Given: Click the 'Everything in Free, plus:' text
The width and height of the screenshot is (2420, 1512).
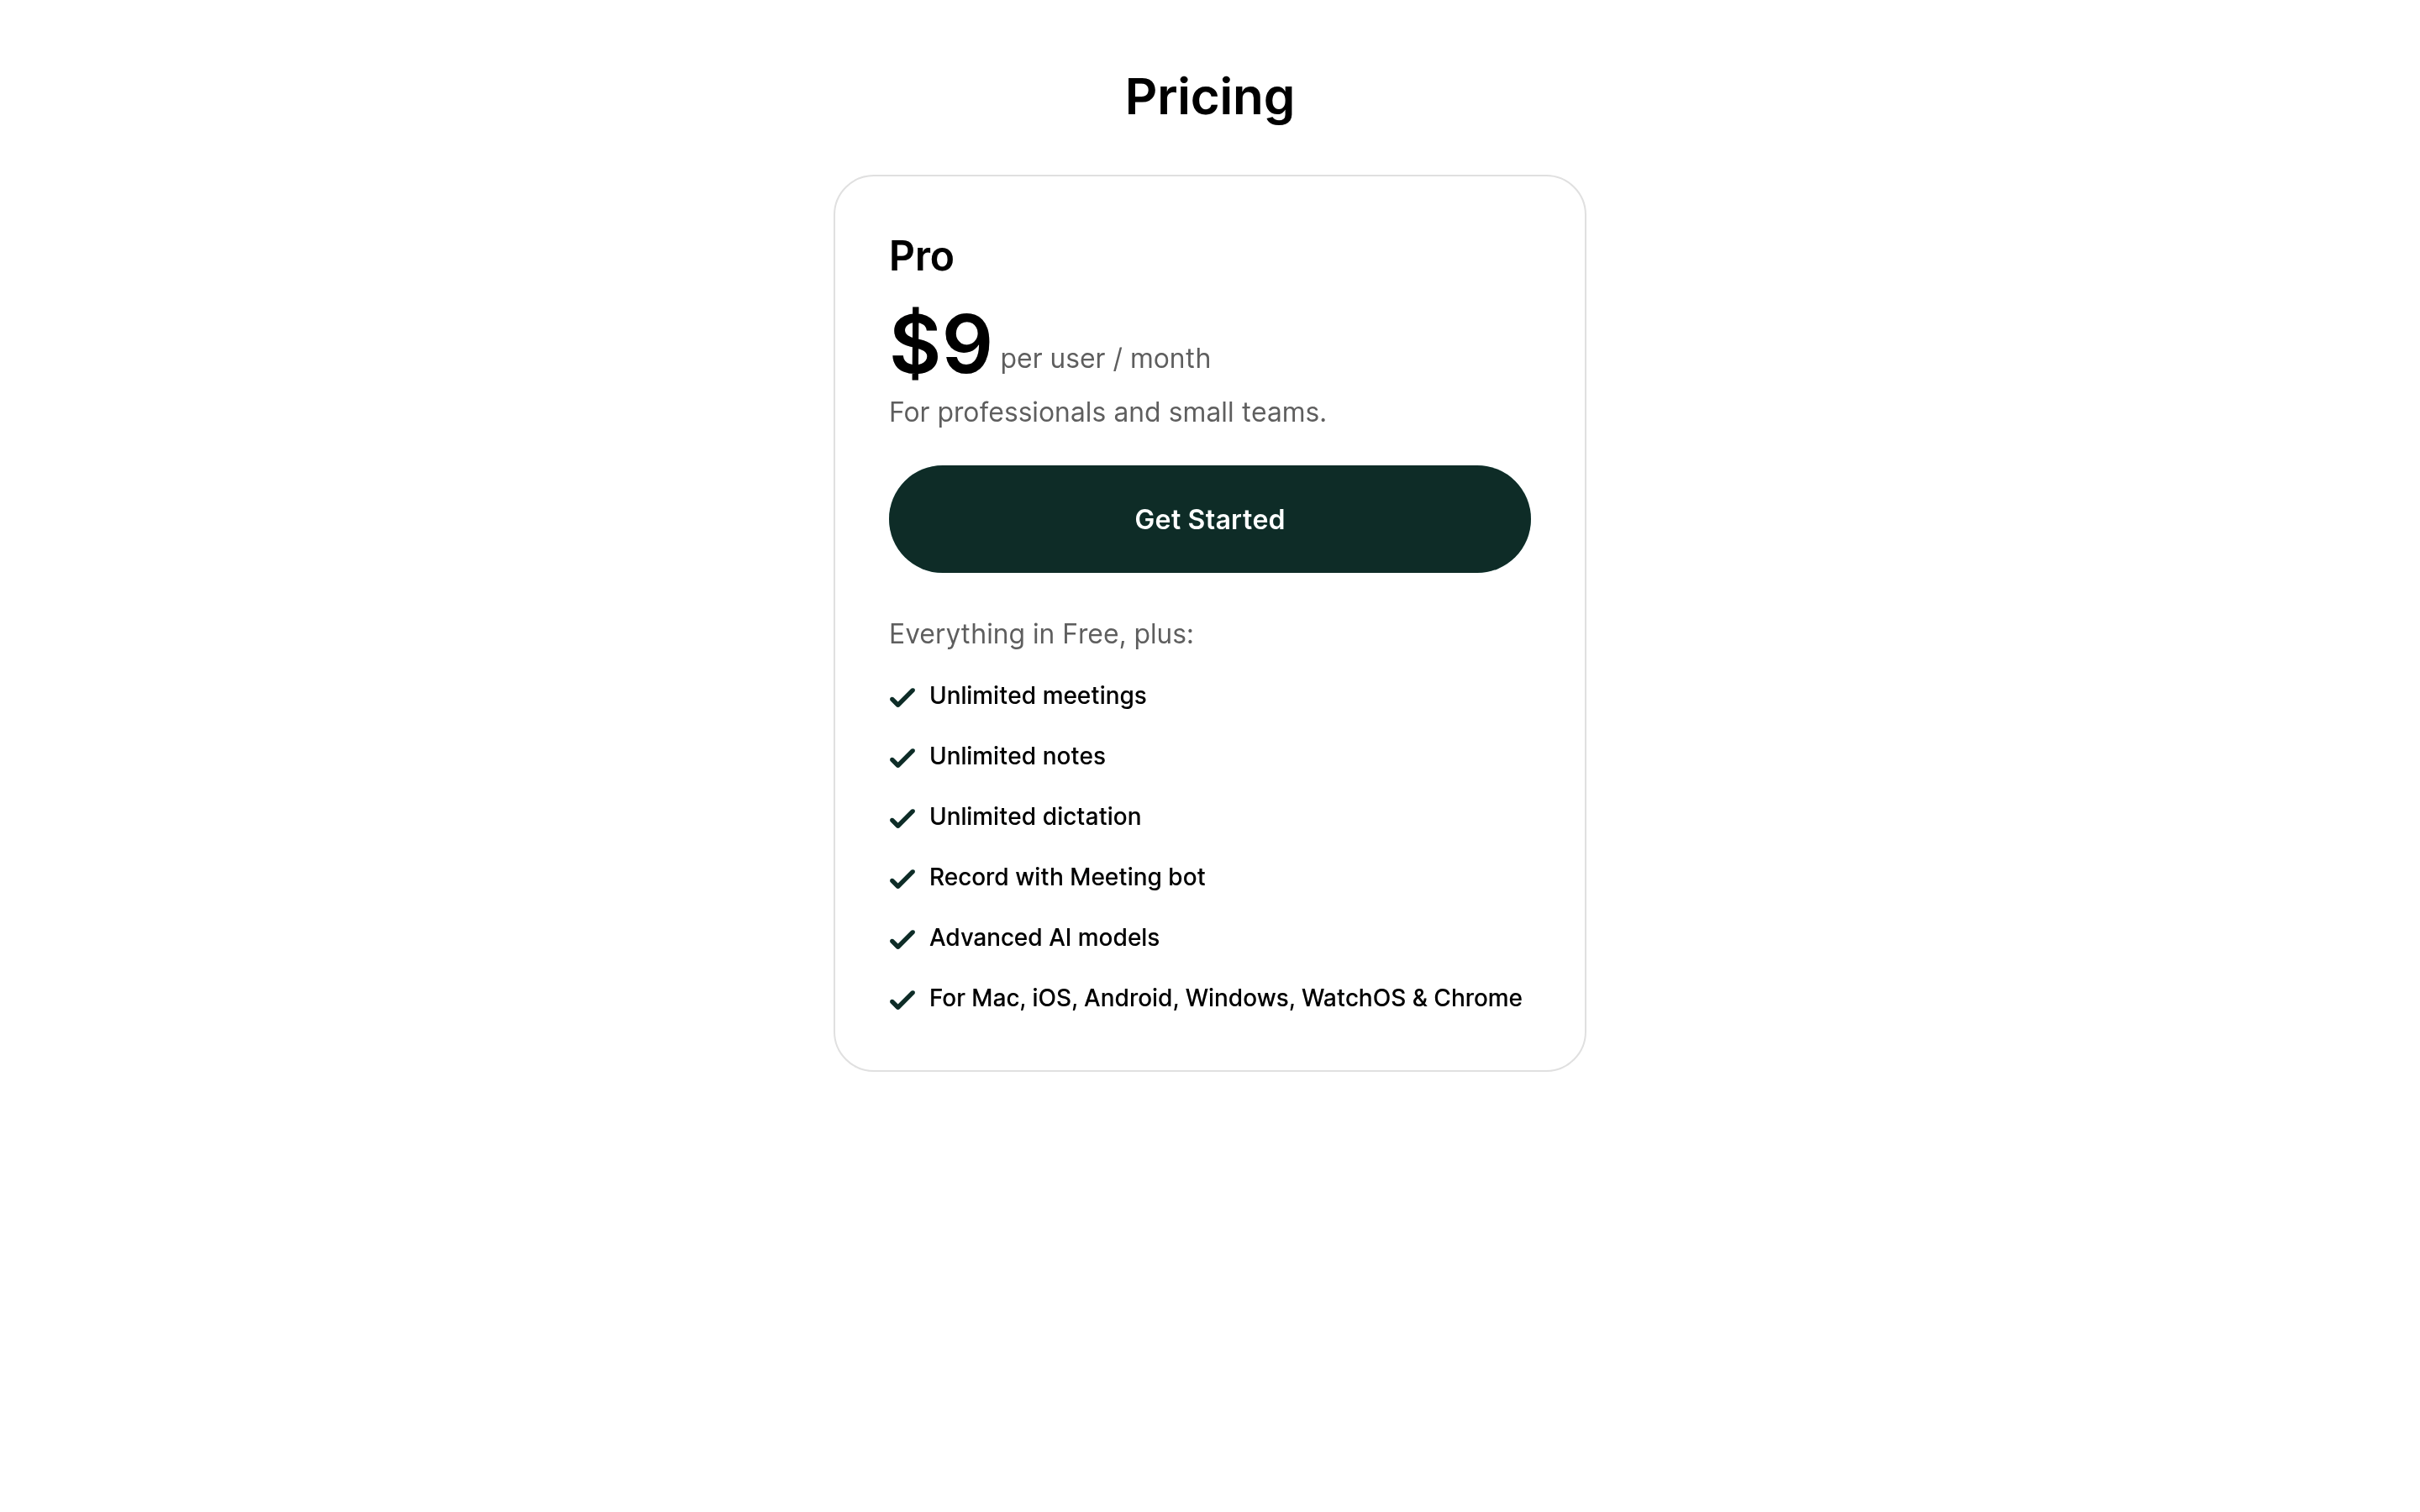Looking at the screenshot, I should (x=1041, y=634).
